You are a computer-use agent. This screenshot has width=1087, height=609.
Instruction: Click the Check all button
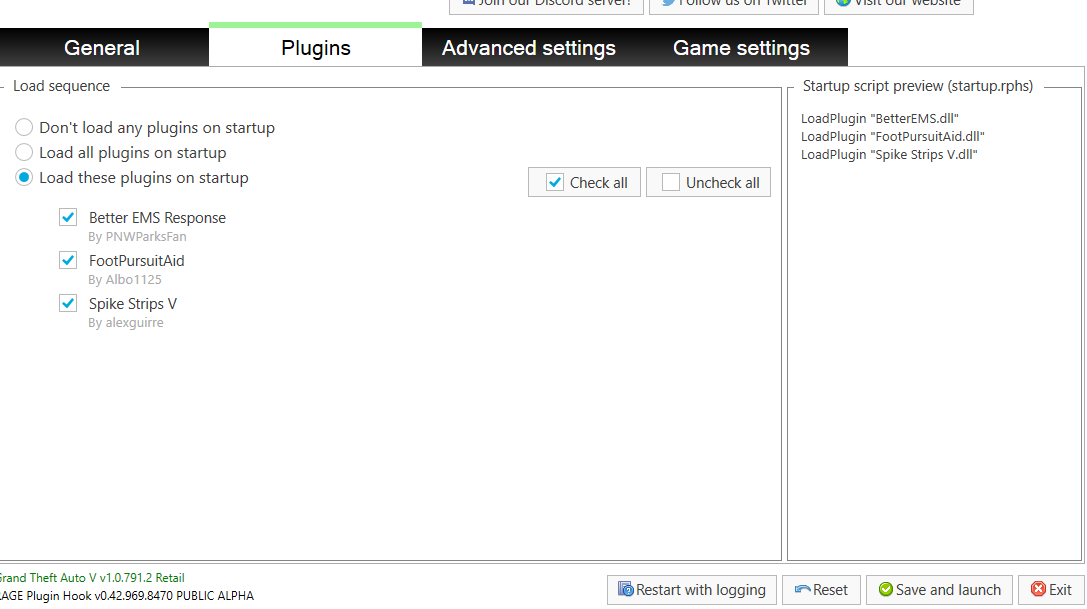[x=584, y=182]
